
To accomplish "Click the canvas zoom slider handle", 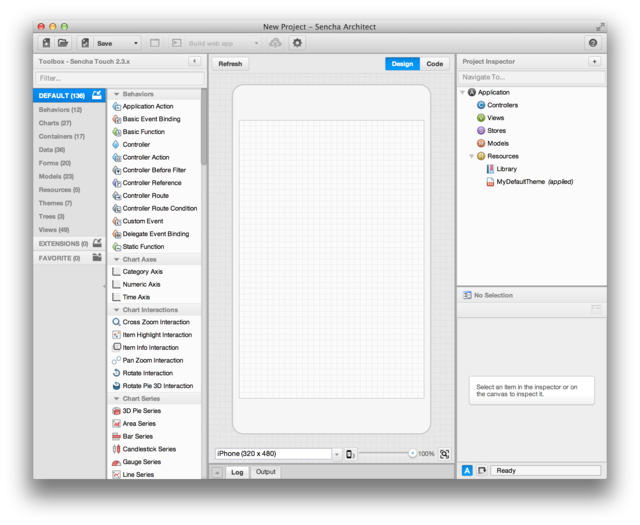I will pos(411,454).
